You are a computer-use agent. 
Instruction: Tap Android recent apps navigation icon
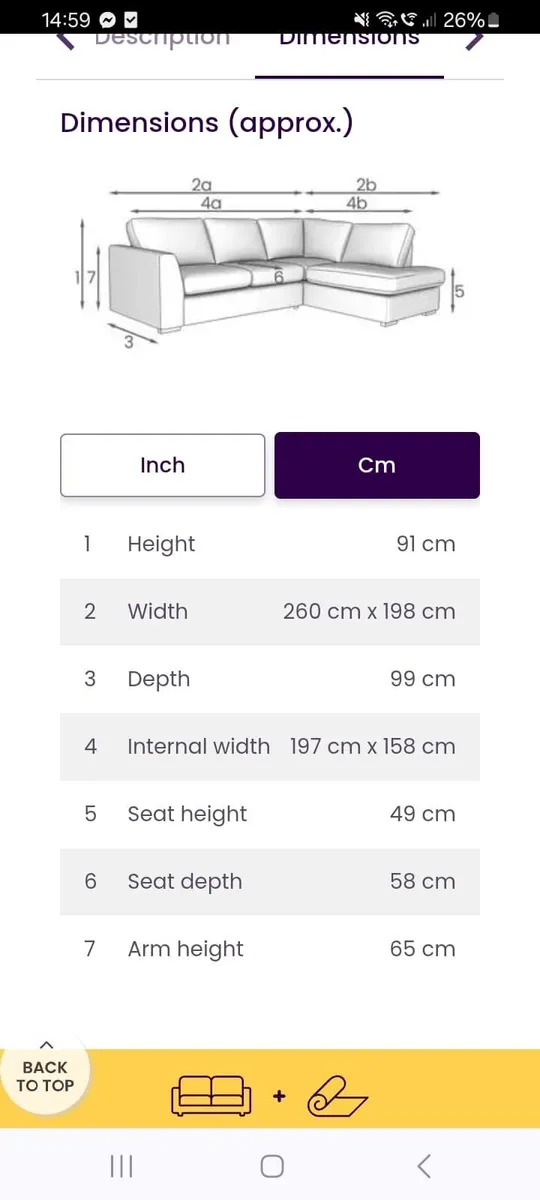click(x=121, y=1166)
